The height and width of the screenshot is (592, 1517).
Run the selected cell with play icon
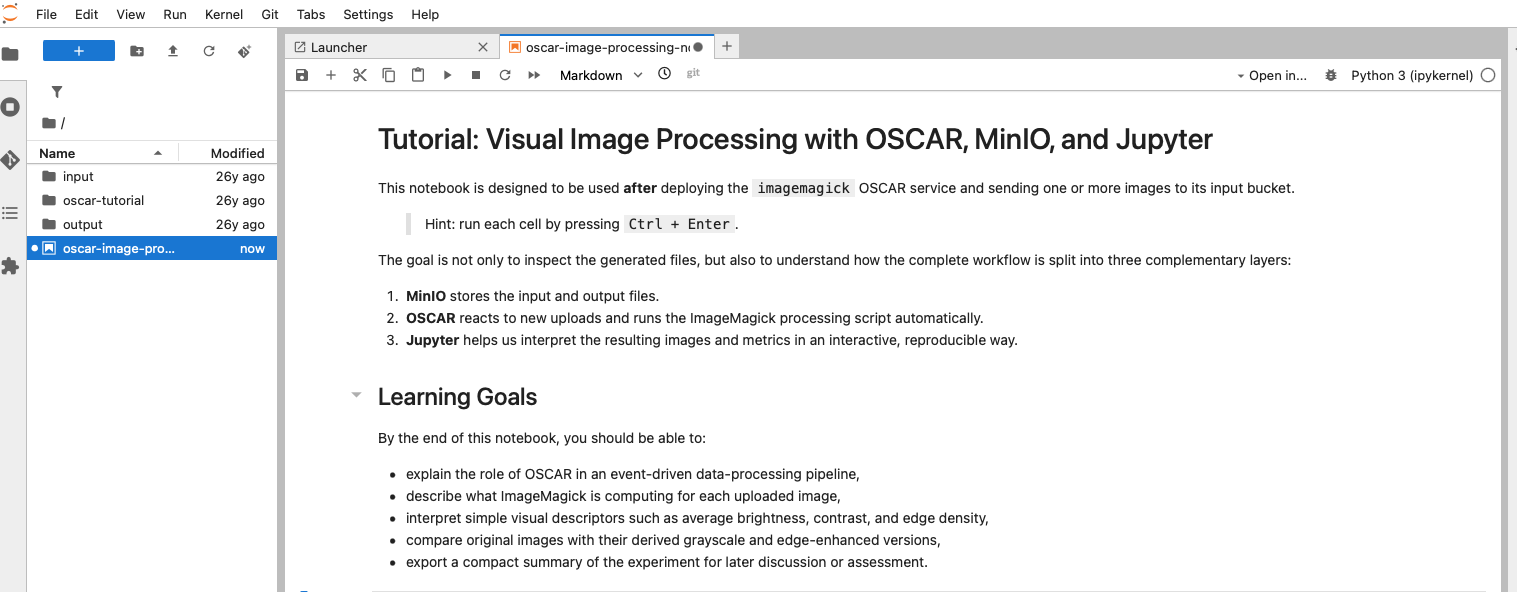click(x=447, y=75)
